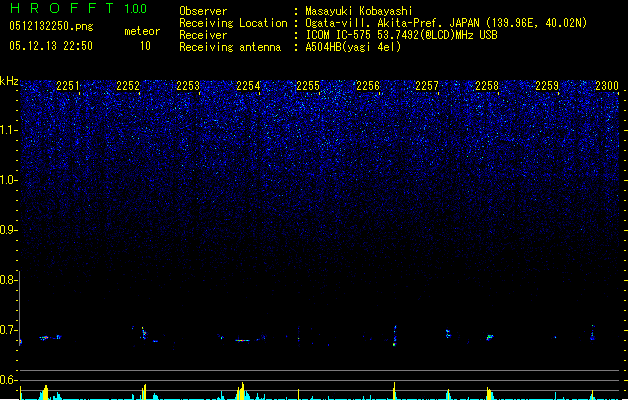Click the 'Receiving antenna' field label

[230, 47]
